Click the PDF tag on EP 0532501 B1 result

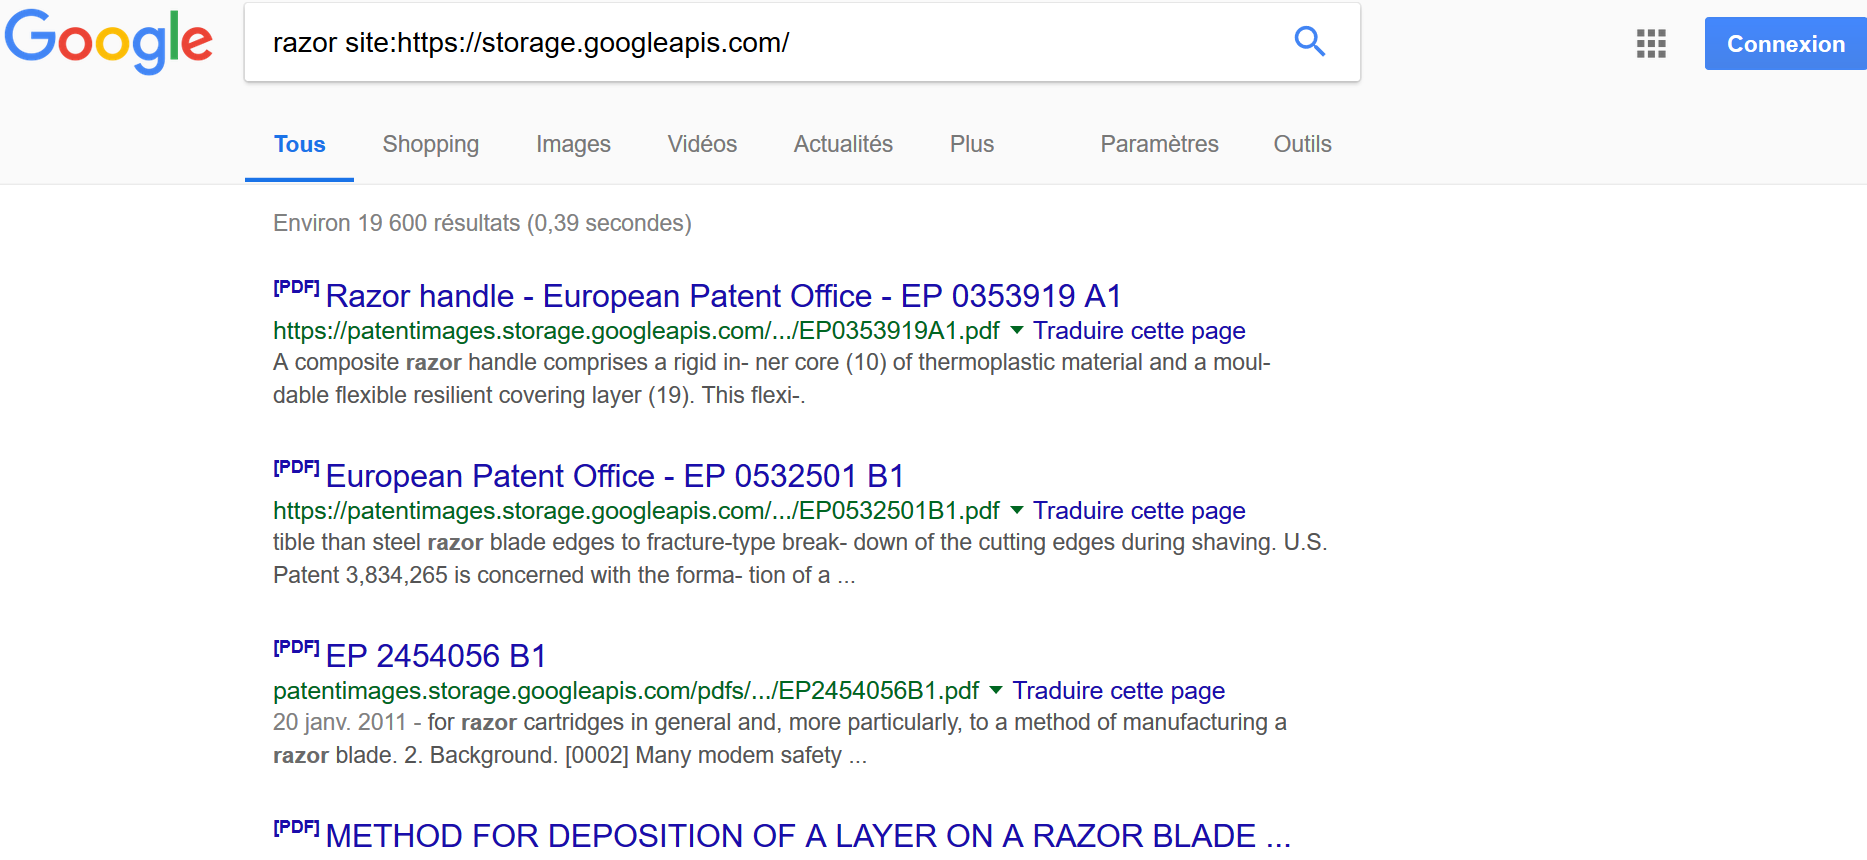[x=296, y=468]
